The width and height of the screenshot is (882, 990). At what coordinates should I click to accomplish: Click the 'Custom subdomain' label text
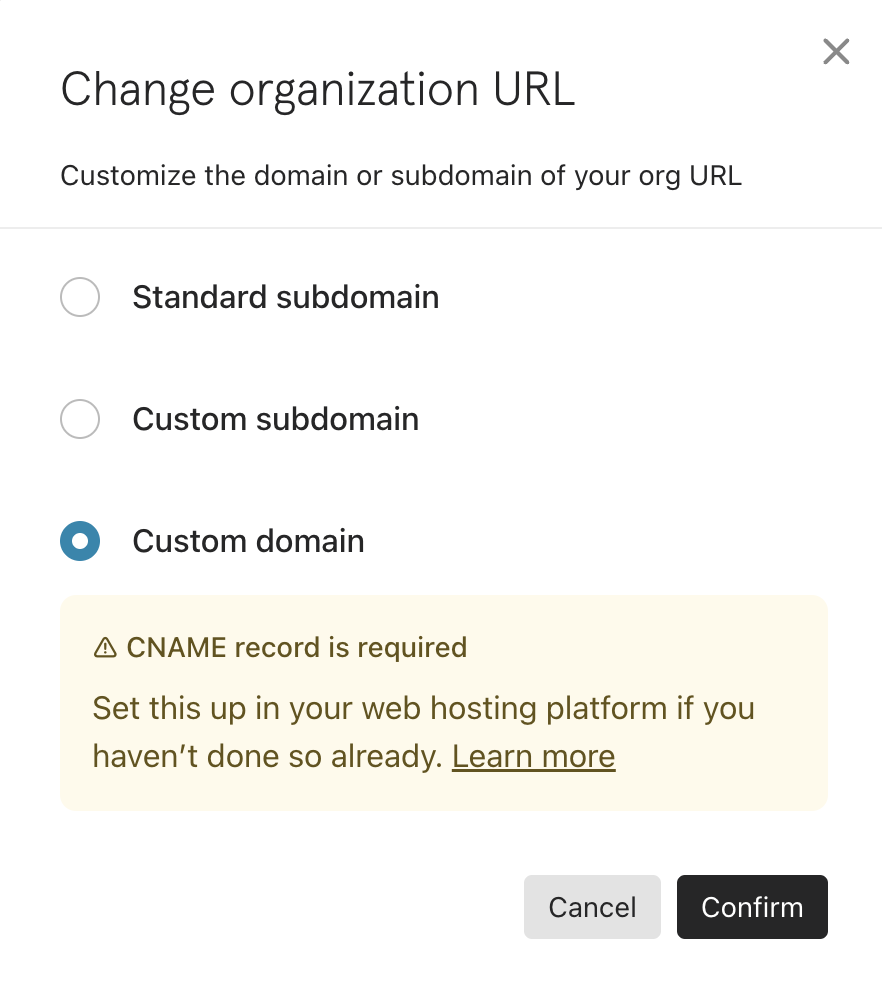(x=275, y=419)
